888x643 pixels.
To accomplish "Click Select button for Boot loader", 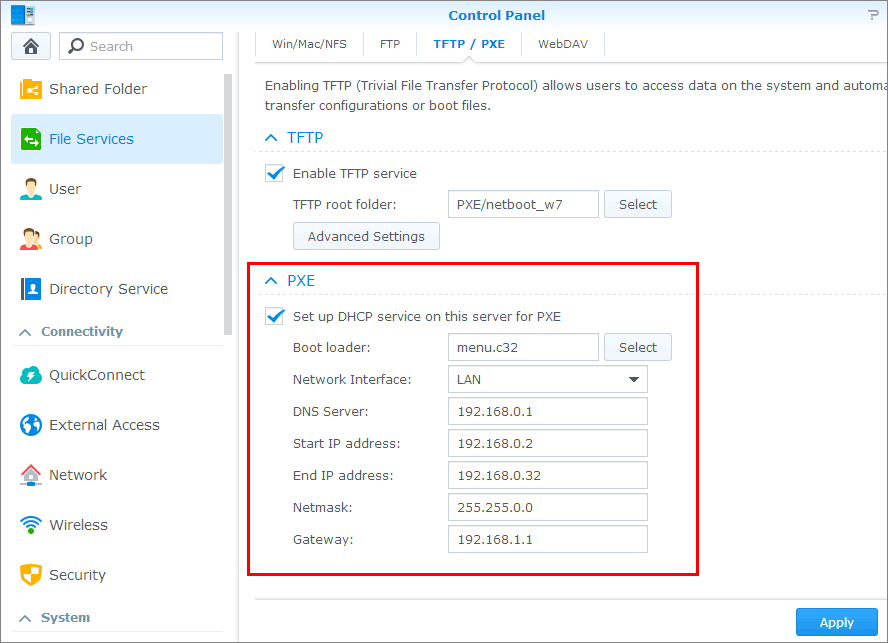I will [x=638, y=347].
